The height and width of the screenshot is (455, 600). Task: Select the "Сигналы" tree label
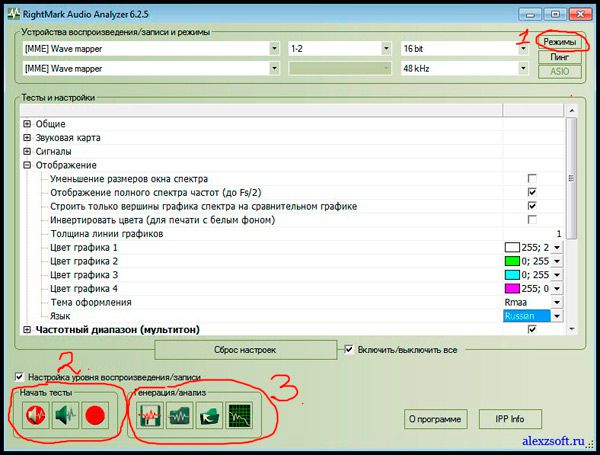[53, 151]
